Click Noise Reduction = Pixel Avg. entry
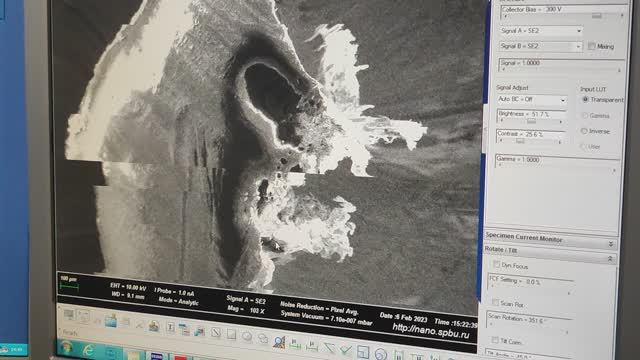640x360 pixels. (319, 308)
